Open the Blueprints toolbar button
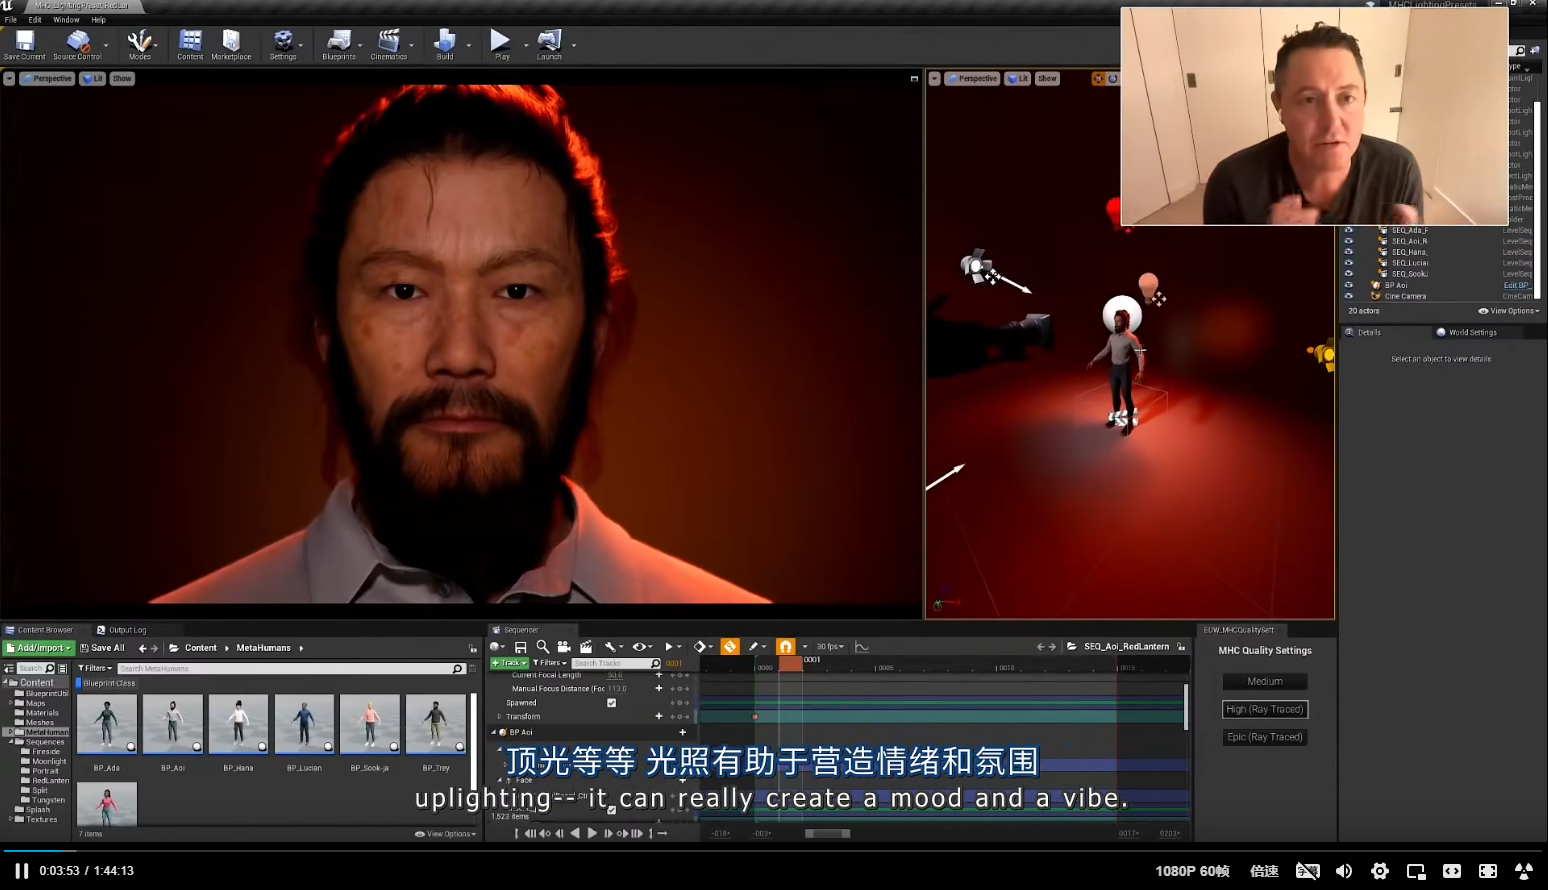Viewport: 1548px width, 890px height. [339, 44]
